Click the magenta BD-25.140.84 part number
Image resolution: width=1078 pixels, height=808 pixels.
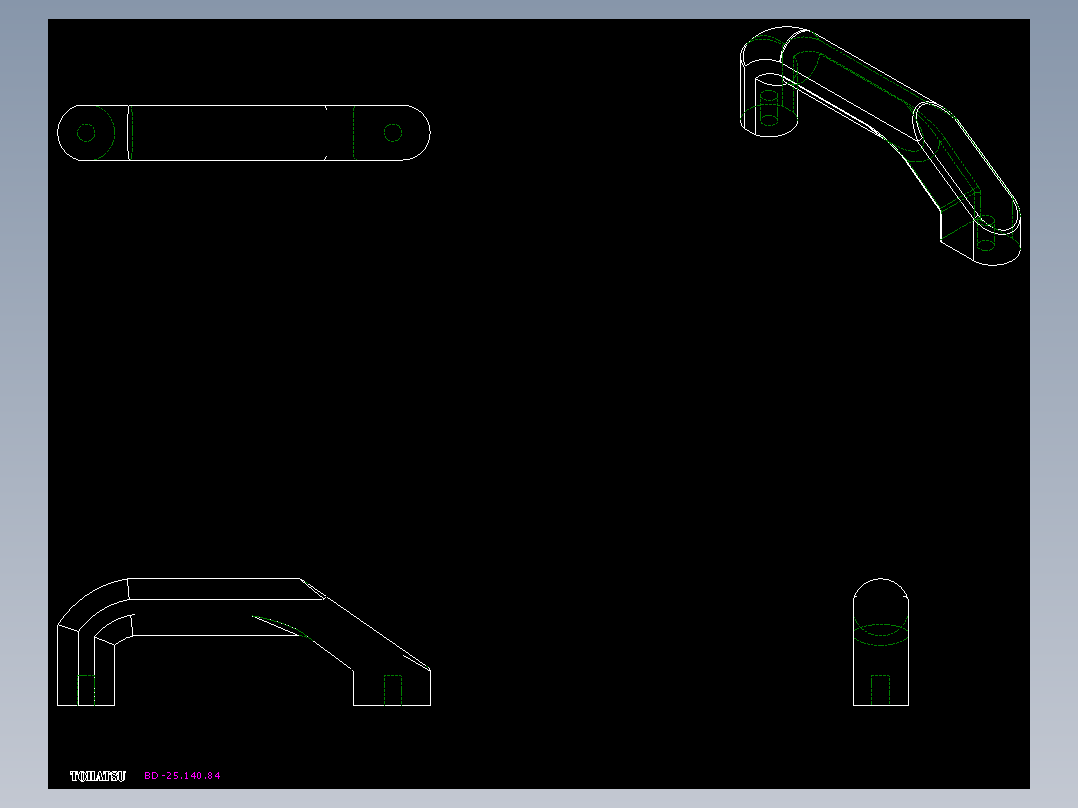click(x=182, y=776)
